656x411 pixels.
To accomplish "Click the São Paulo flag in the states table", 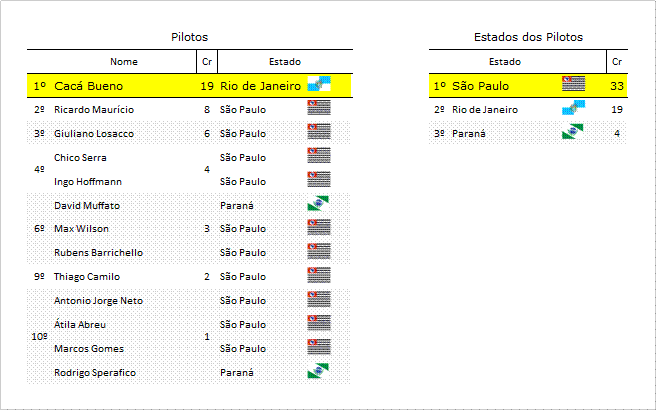I will (x=573, y=84).
